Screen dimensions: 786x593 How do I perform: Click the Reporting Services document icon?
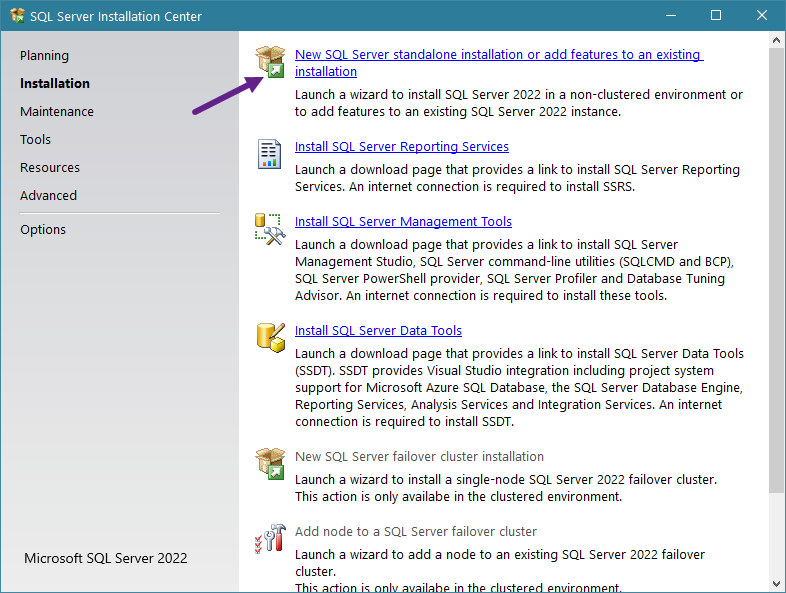pos(269,154)
